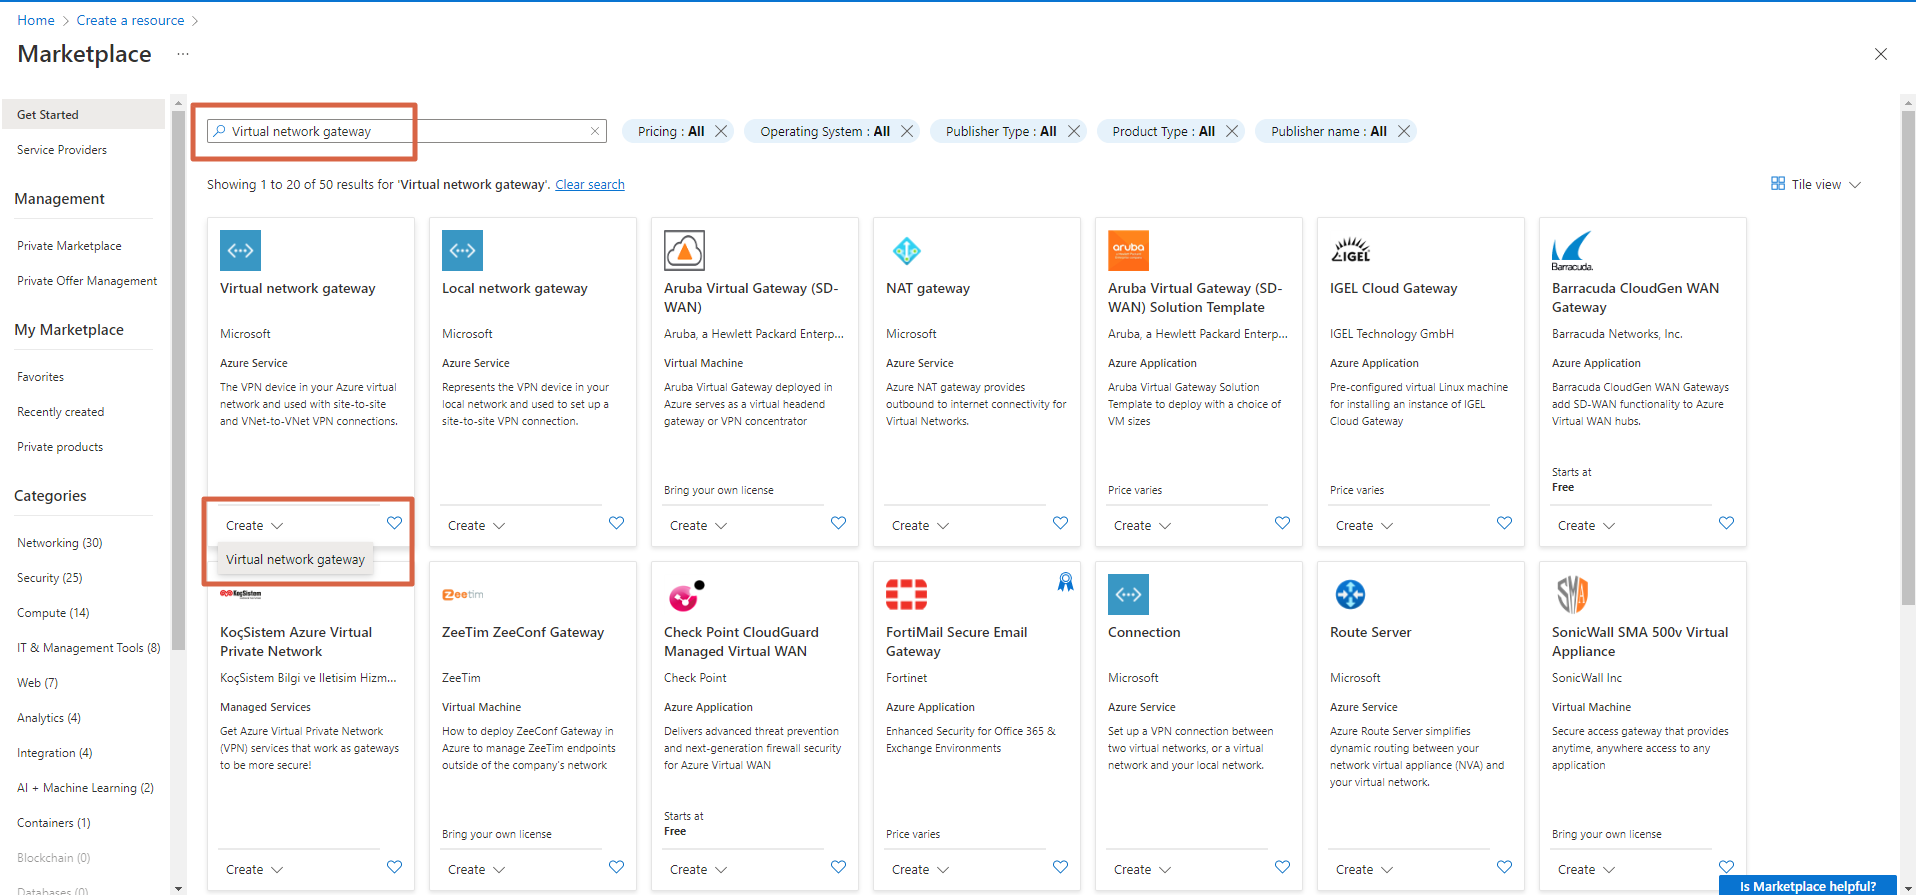Click the IGEL Cloud Gateway logo
This screenshot has width=1916, height=895.
pos(1350,250)
